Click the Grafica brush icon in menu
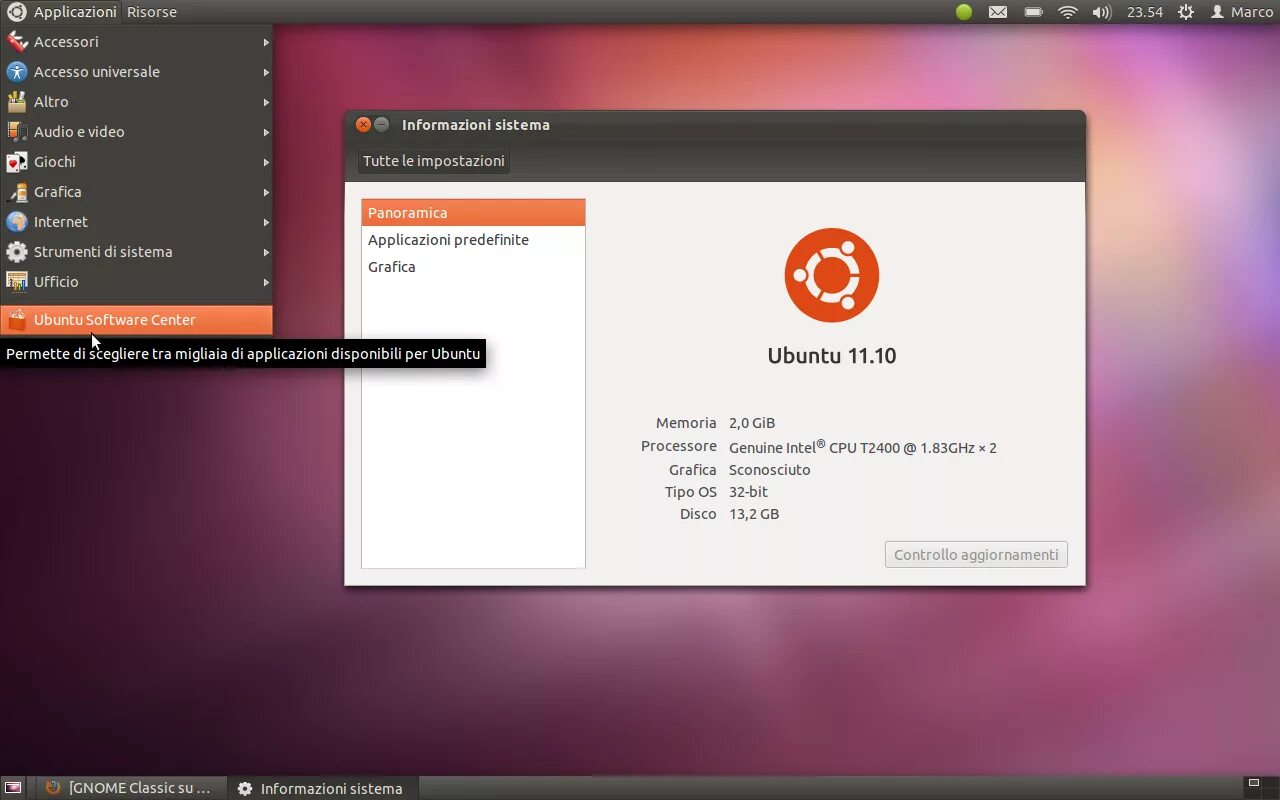Viewport: 1280px width, 800px height. click(x=17, y=192)
